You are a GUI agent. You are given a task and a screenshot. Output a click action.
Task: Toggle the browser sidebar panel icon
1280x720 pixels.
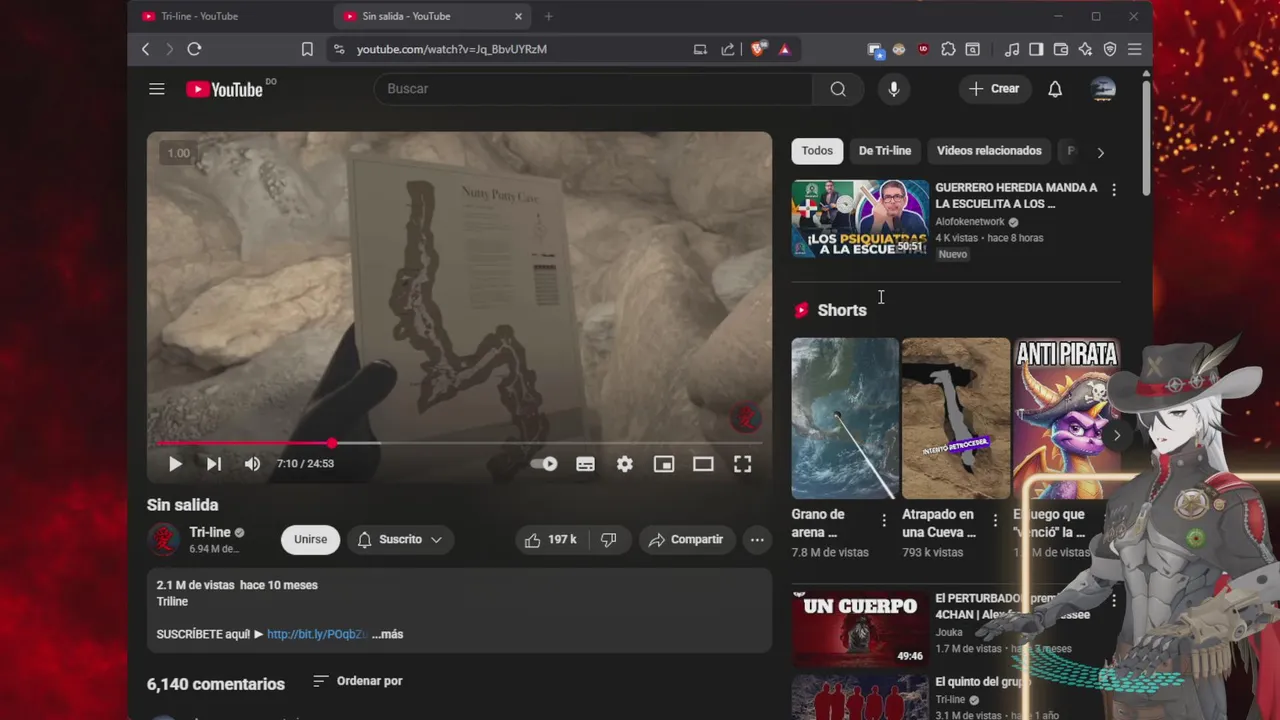1036,49
